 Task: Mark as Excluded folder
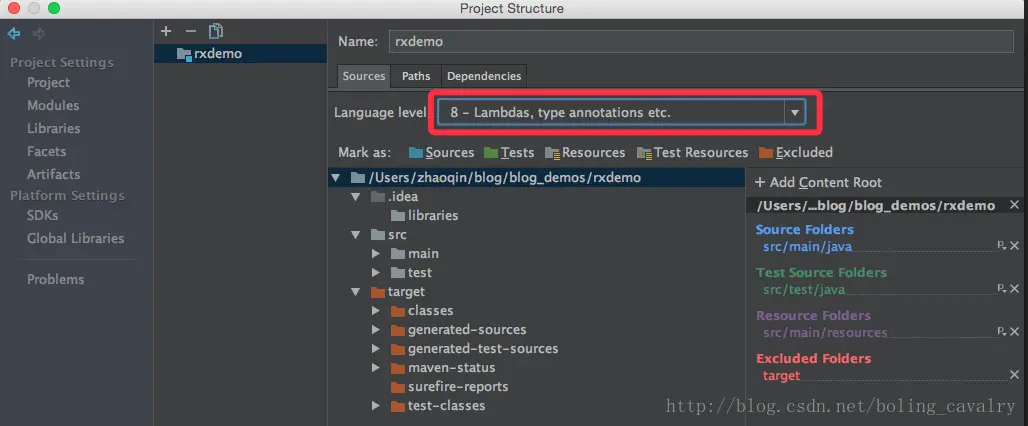pyautogui.click(x=796, y=153)
